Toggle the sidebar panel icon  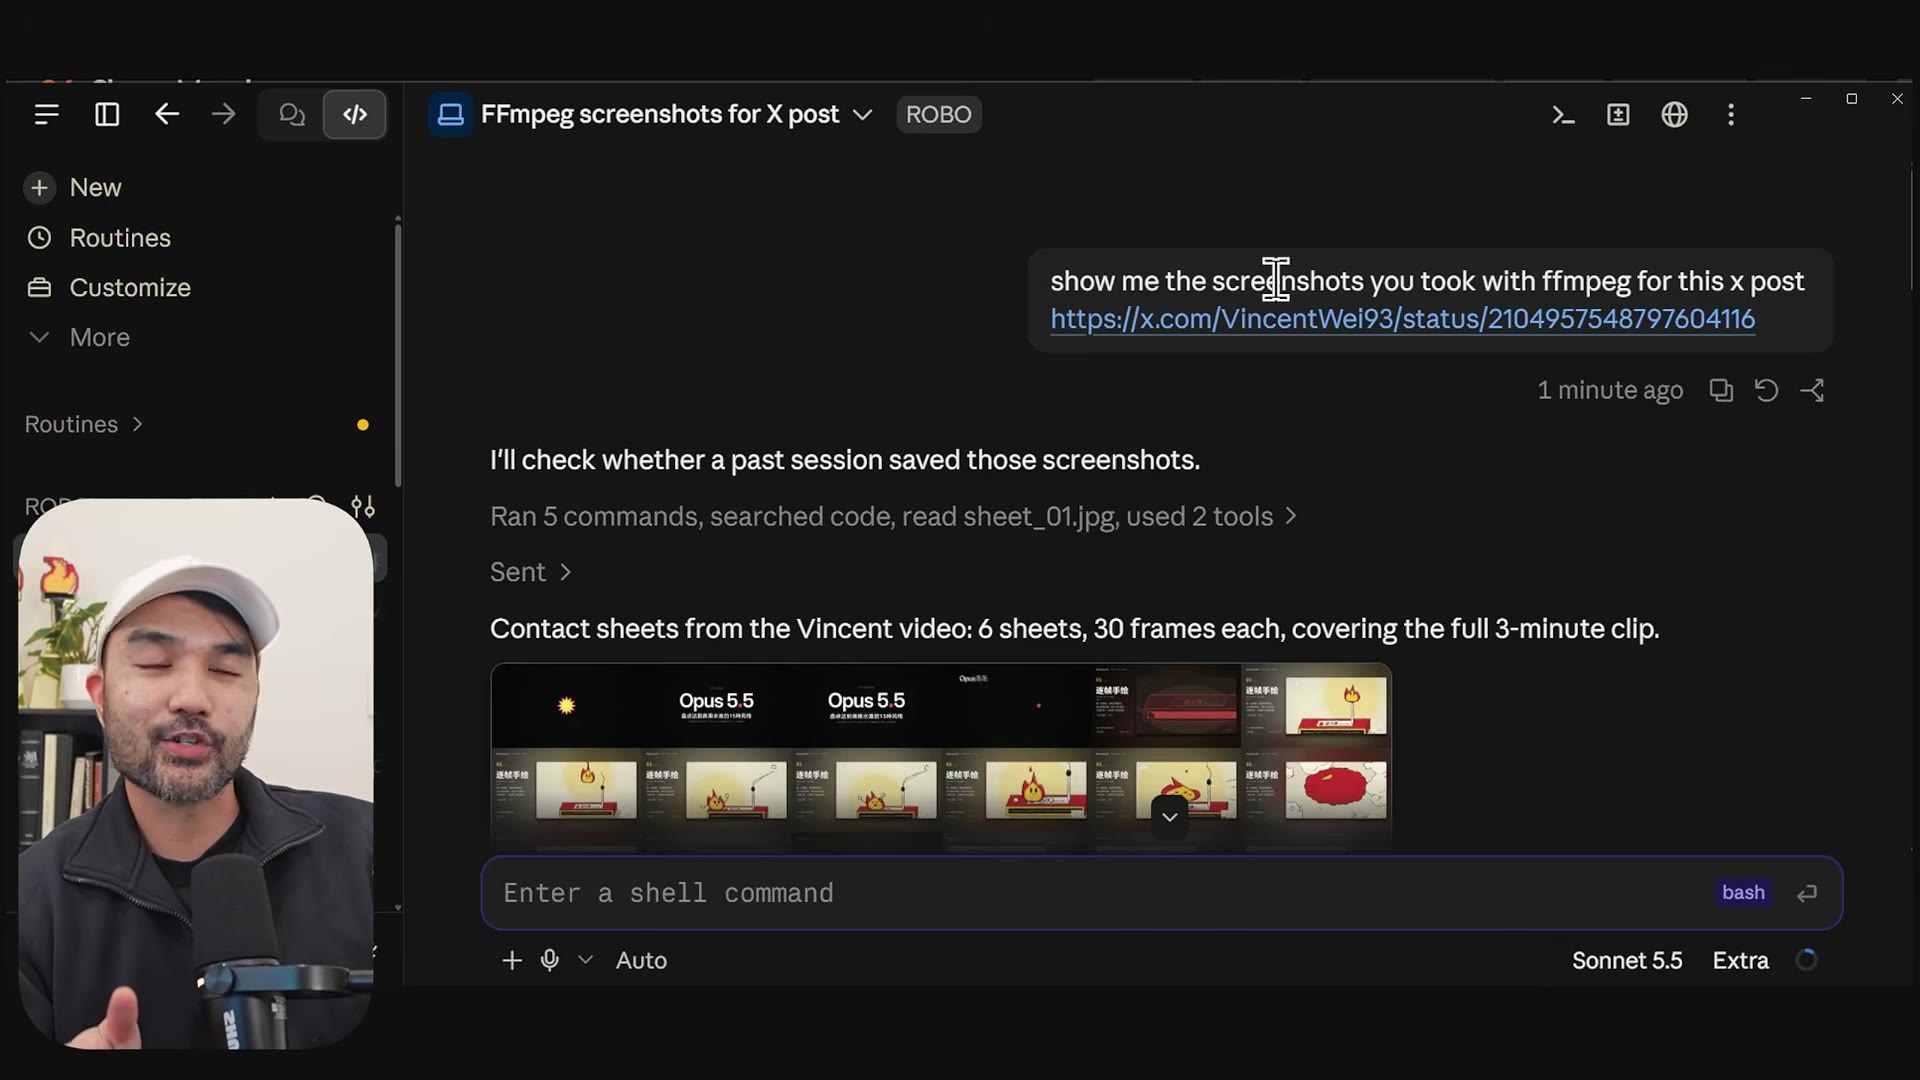coord(107,115)
